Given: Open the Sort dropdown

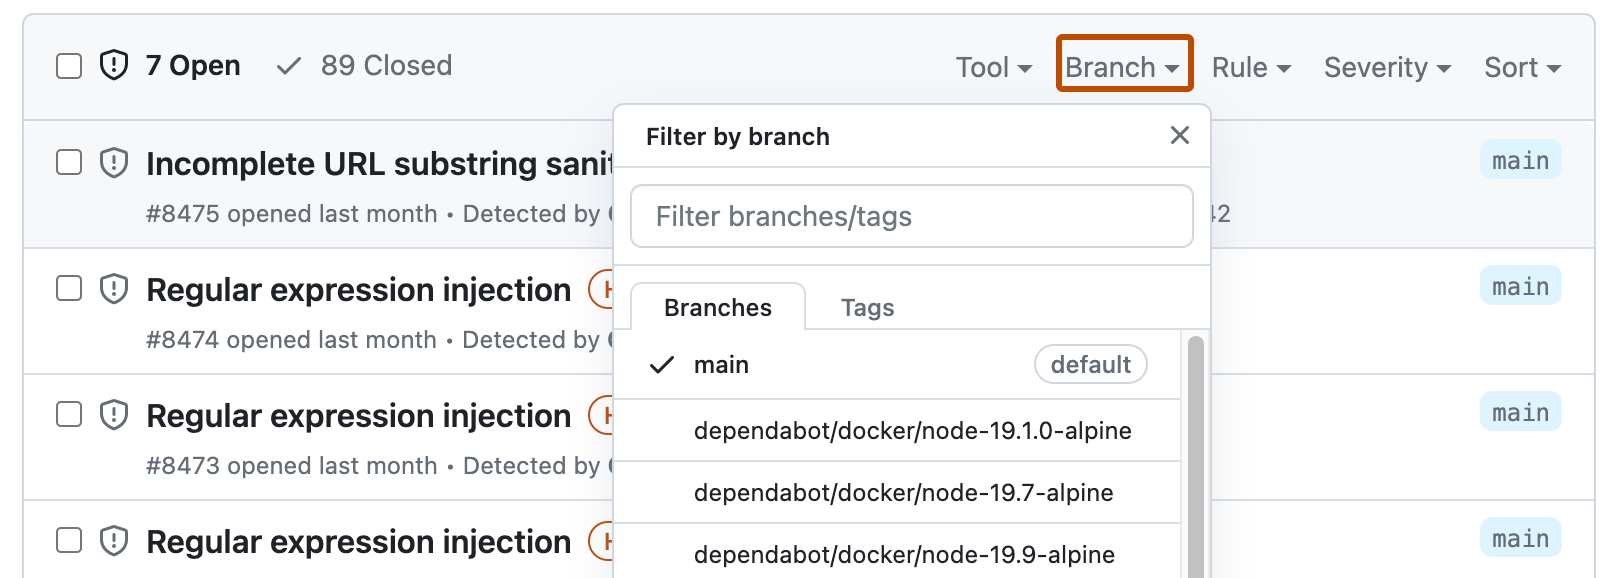Looking at the screenshot, I should coord(1521,67).
